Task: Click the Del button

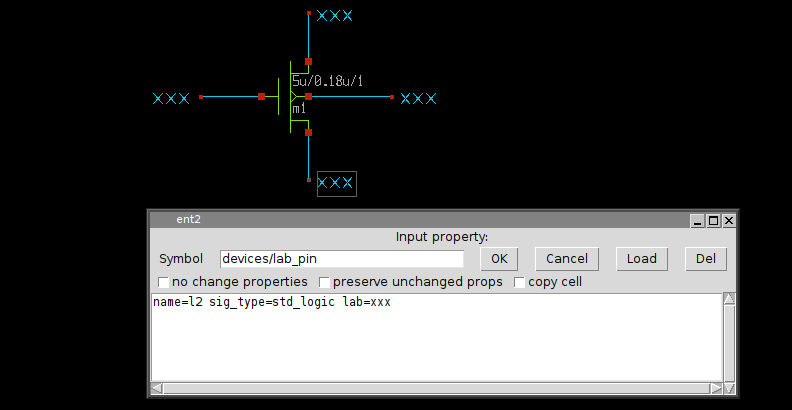Action: (x=705, y=259)
